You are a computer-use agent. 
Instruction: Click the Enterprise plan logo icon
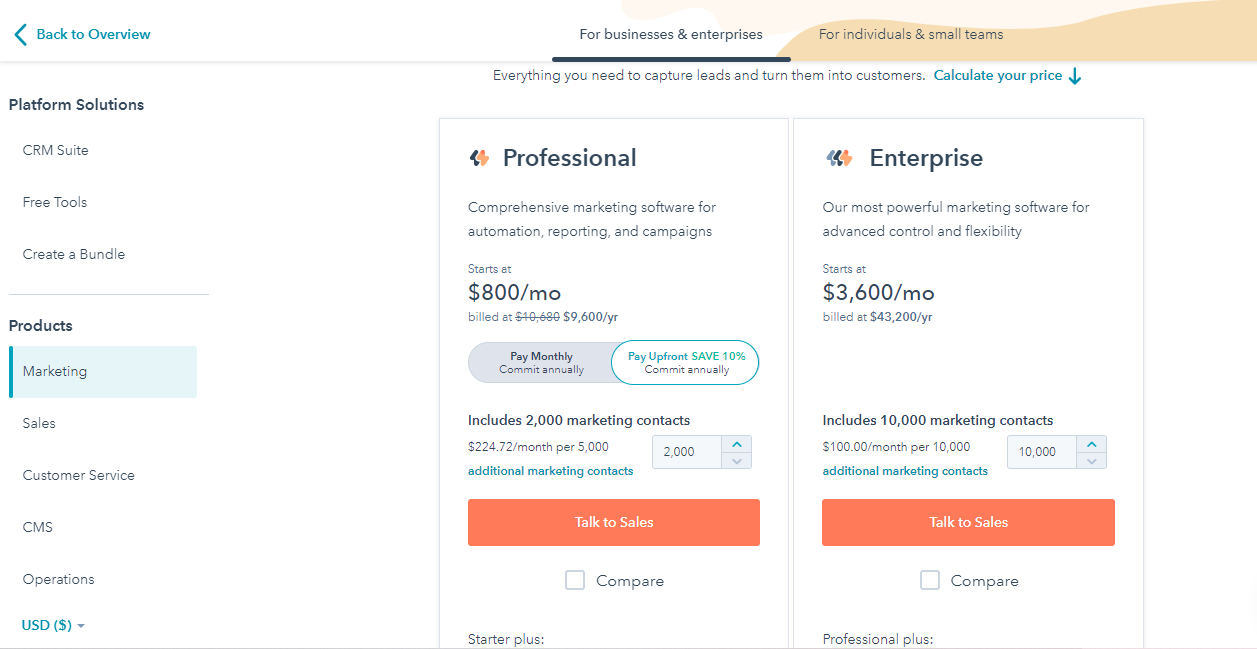[x=839, y=158]
